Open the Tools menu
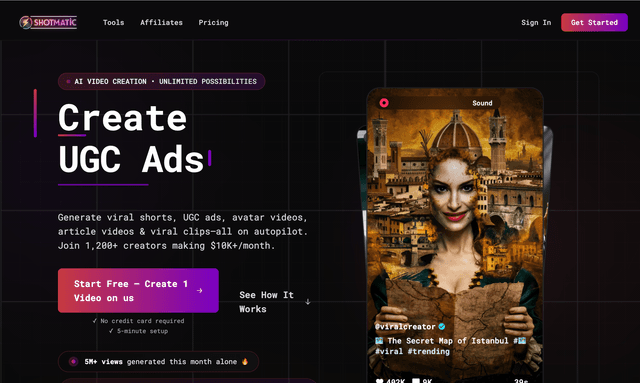 click(113, 22)
